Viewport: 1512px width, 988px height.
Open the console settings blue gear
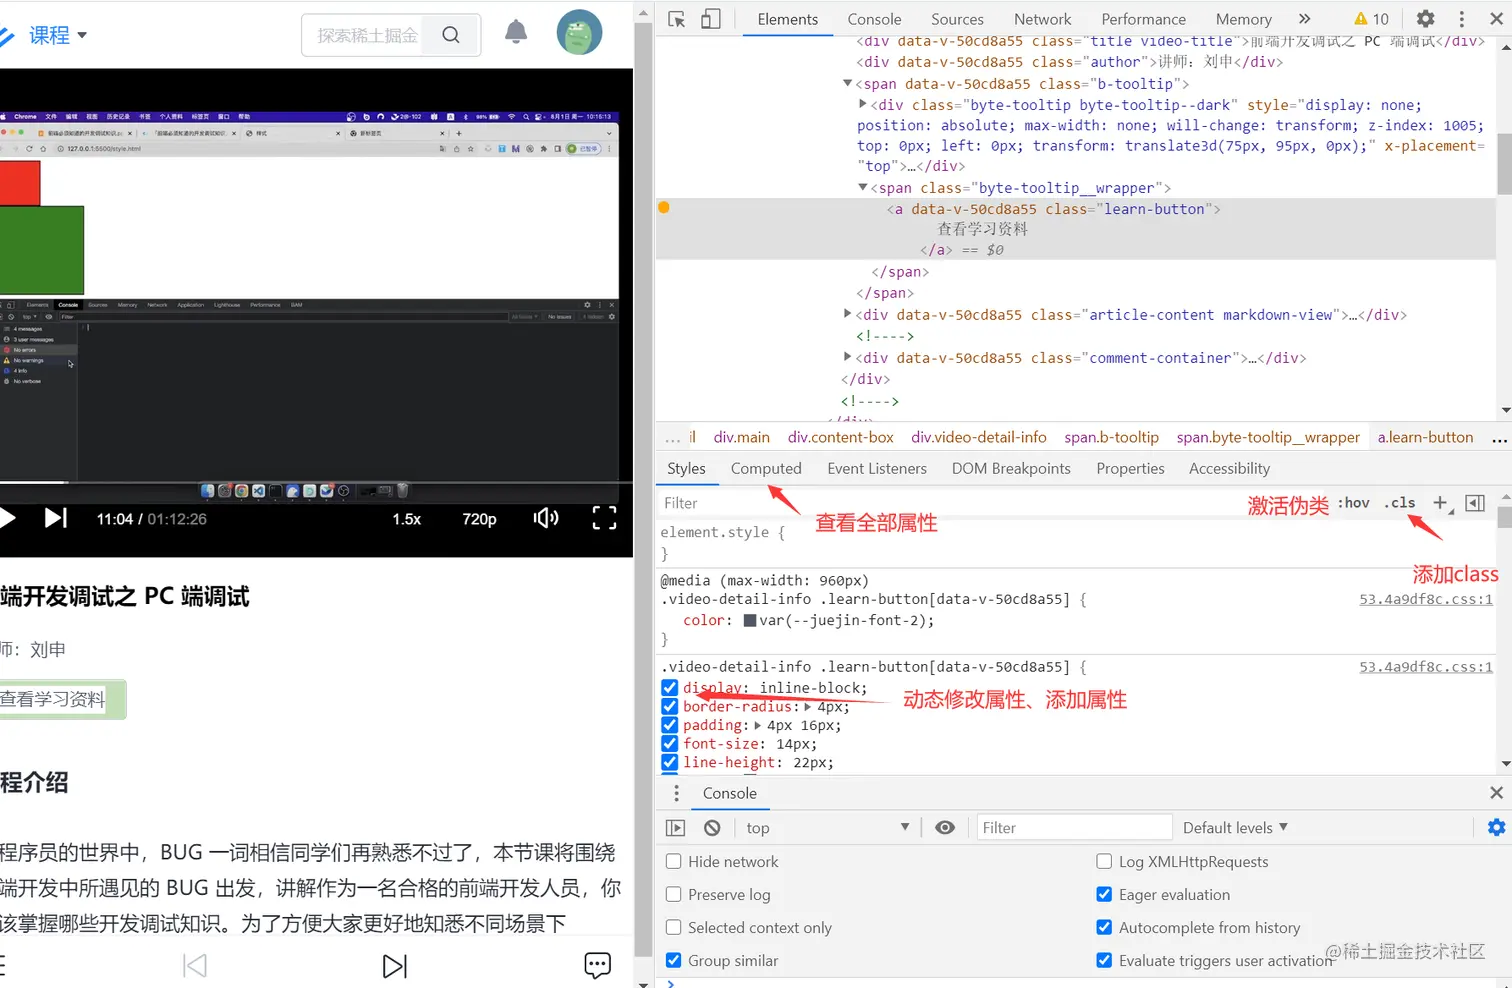[1497, 828]
